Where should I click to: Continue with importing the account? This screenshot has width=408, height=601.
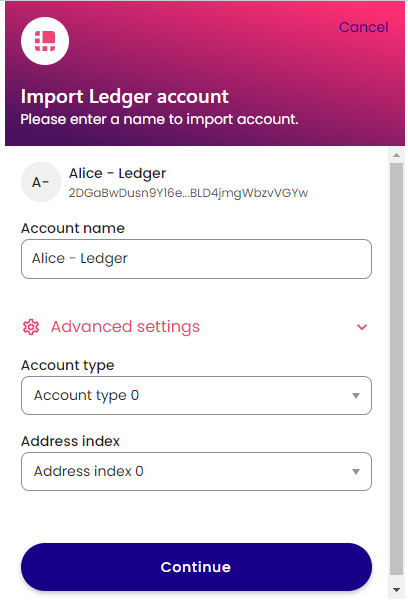coord(196,567)
